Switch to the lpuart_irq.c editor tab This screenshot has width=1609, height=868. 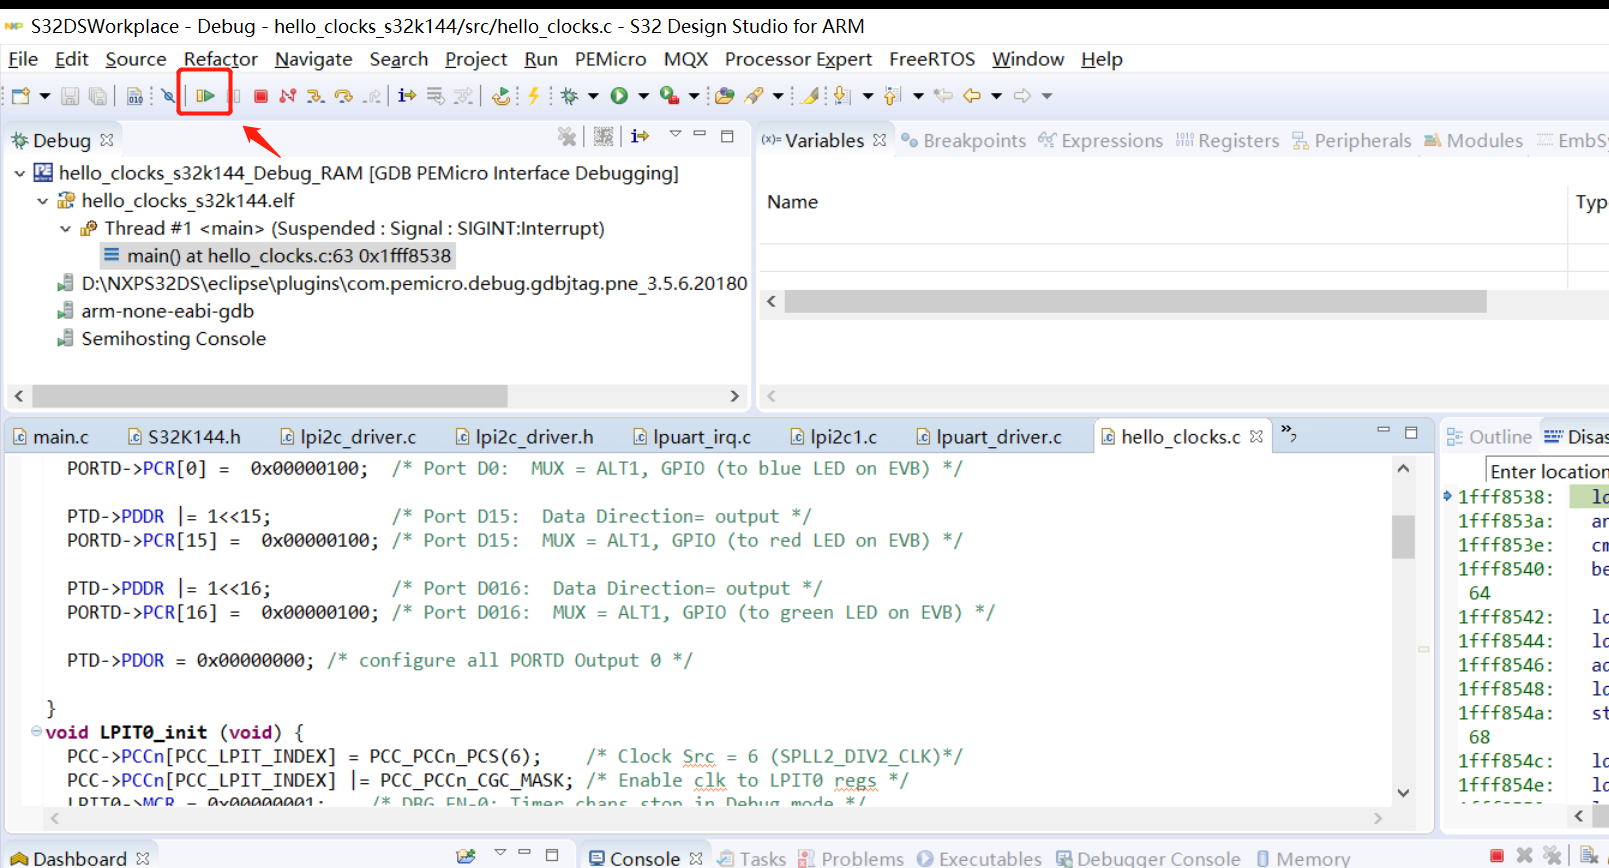click(700, 437)
